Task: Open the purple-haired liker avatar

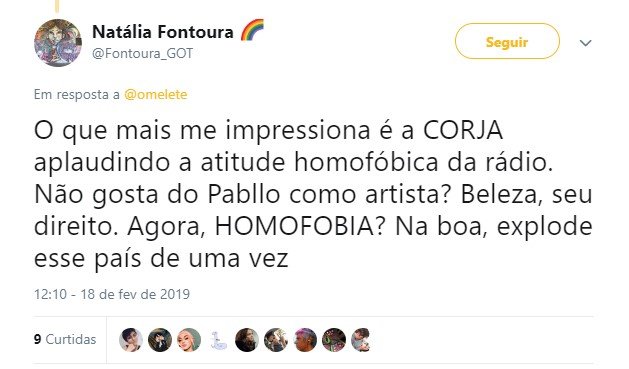Action: (305, 340)
